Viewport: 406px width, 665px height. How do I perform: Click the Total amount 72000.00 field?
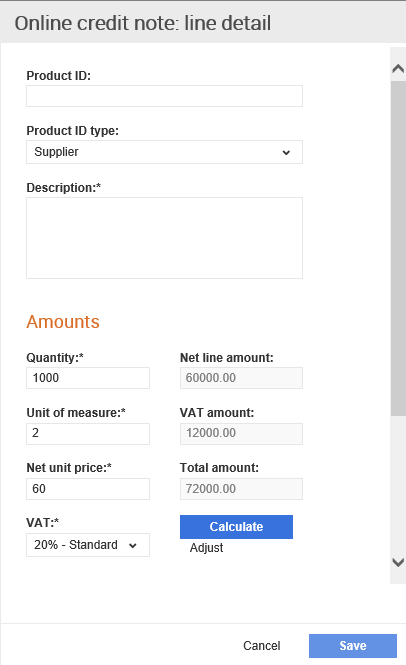241,489
